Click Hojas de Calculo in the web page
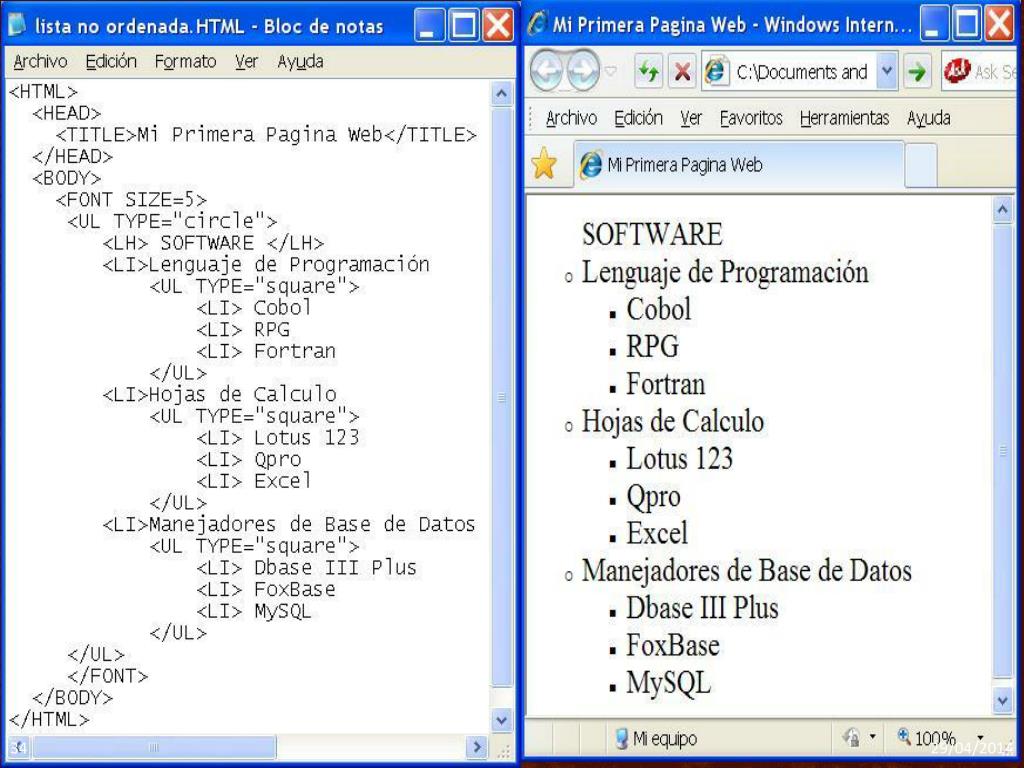 673,421
